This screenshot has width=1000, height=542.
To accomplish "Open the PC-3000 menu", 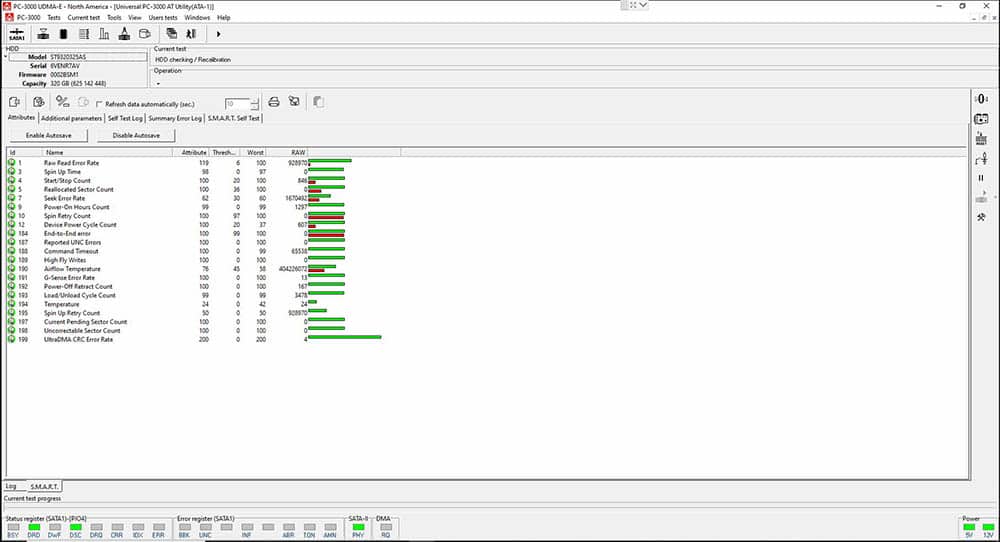I will click(x=28, y=17).
